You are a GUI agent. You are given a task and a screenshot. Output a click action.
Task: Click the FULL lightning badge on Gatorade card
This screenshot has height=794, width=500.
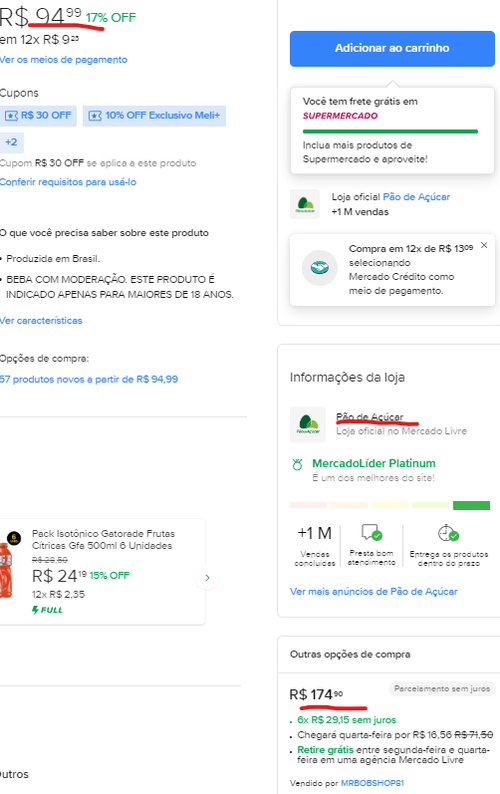coord(47,610)
